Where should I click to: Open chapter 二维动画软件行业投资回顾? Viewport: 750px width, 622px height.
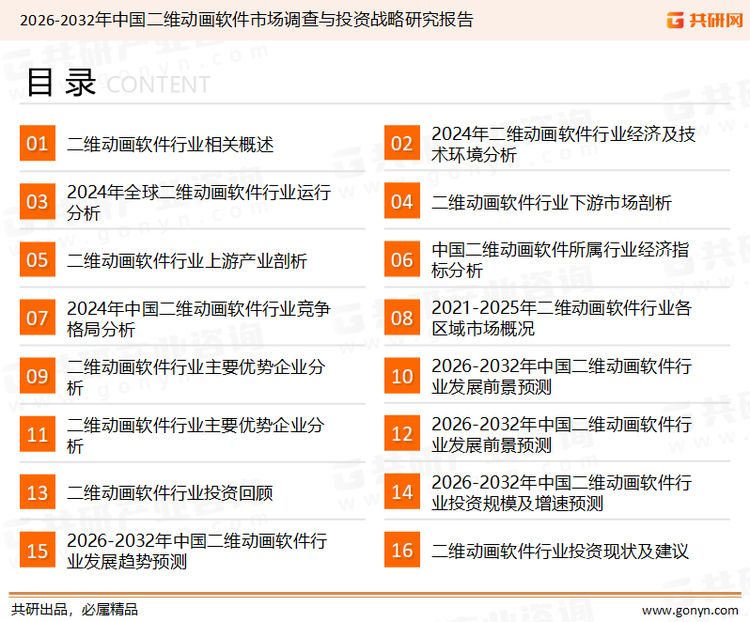[170, 493]
